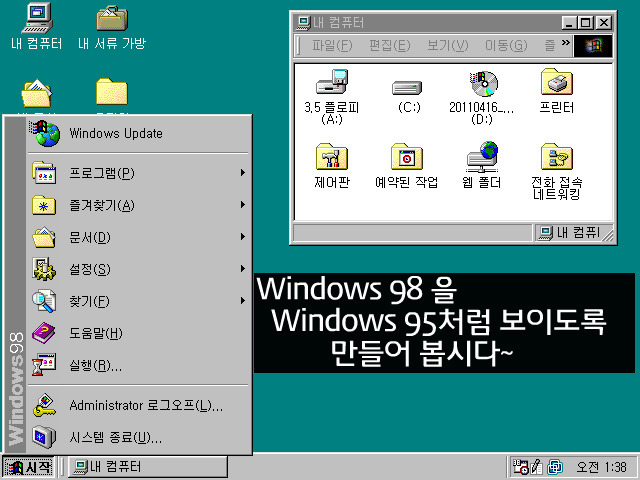The height and width of the screenshot is (480, 640).
Task: Open 도움말(H) help entry
Action: point(138,333)
